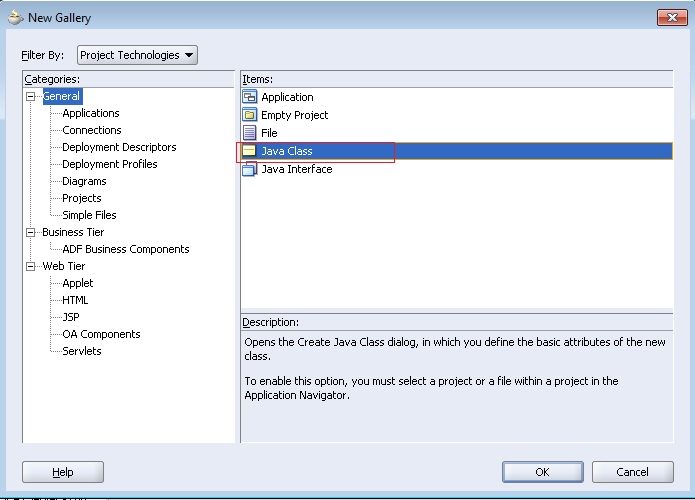Select the Application item icon
The height and width of the screenshot is (500, 695).
coord(250,97)
